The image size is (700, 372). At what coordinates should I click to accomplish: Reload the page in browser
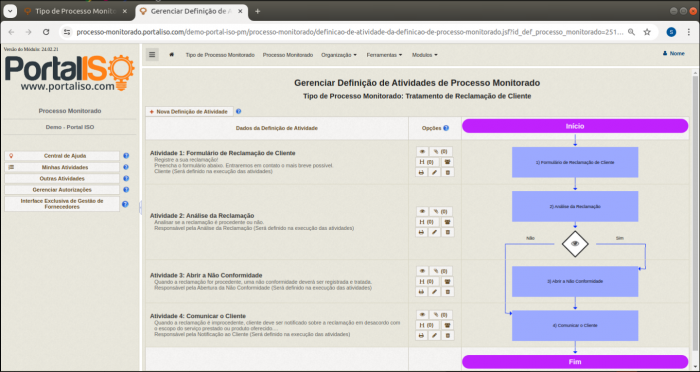(46, 32)
